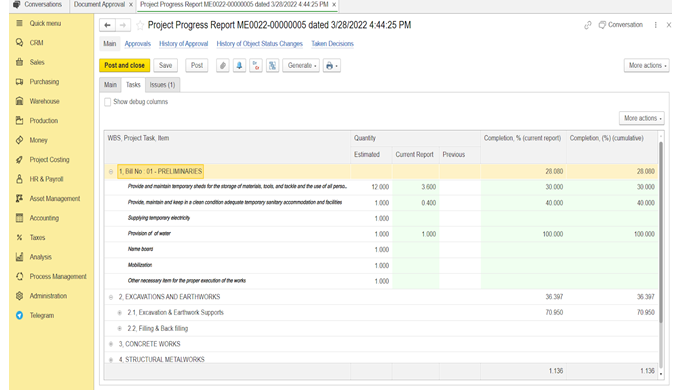Click the bell reminder toolbar icon
This screenshot has height=390, width=680.
pos(239,66)
